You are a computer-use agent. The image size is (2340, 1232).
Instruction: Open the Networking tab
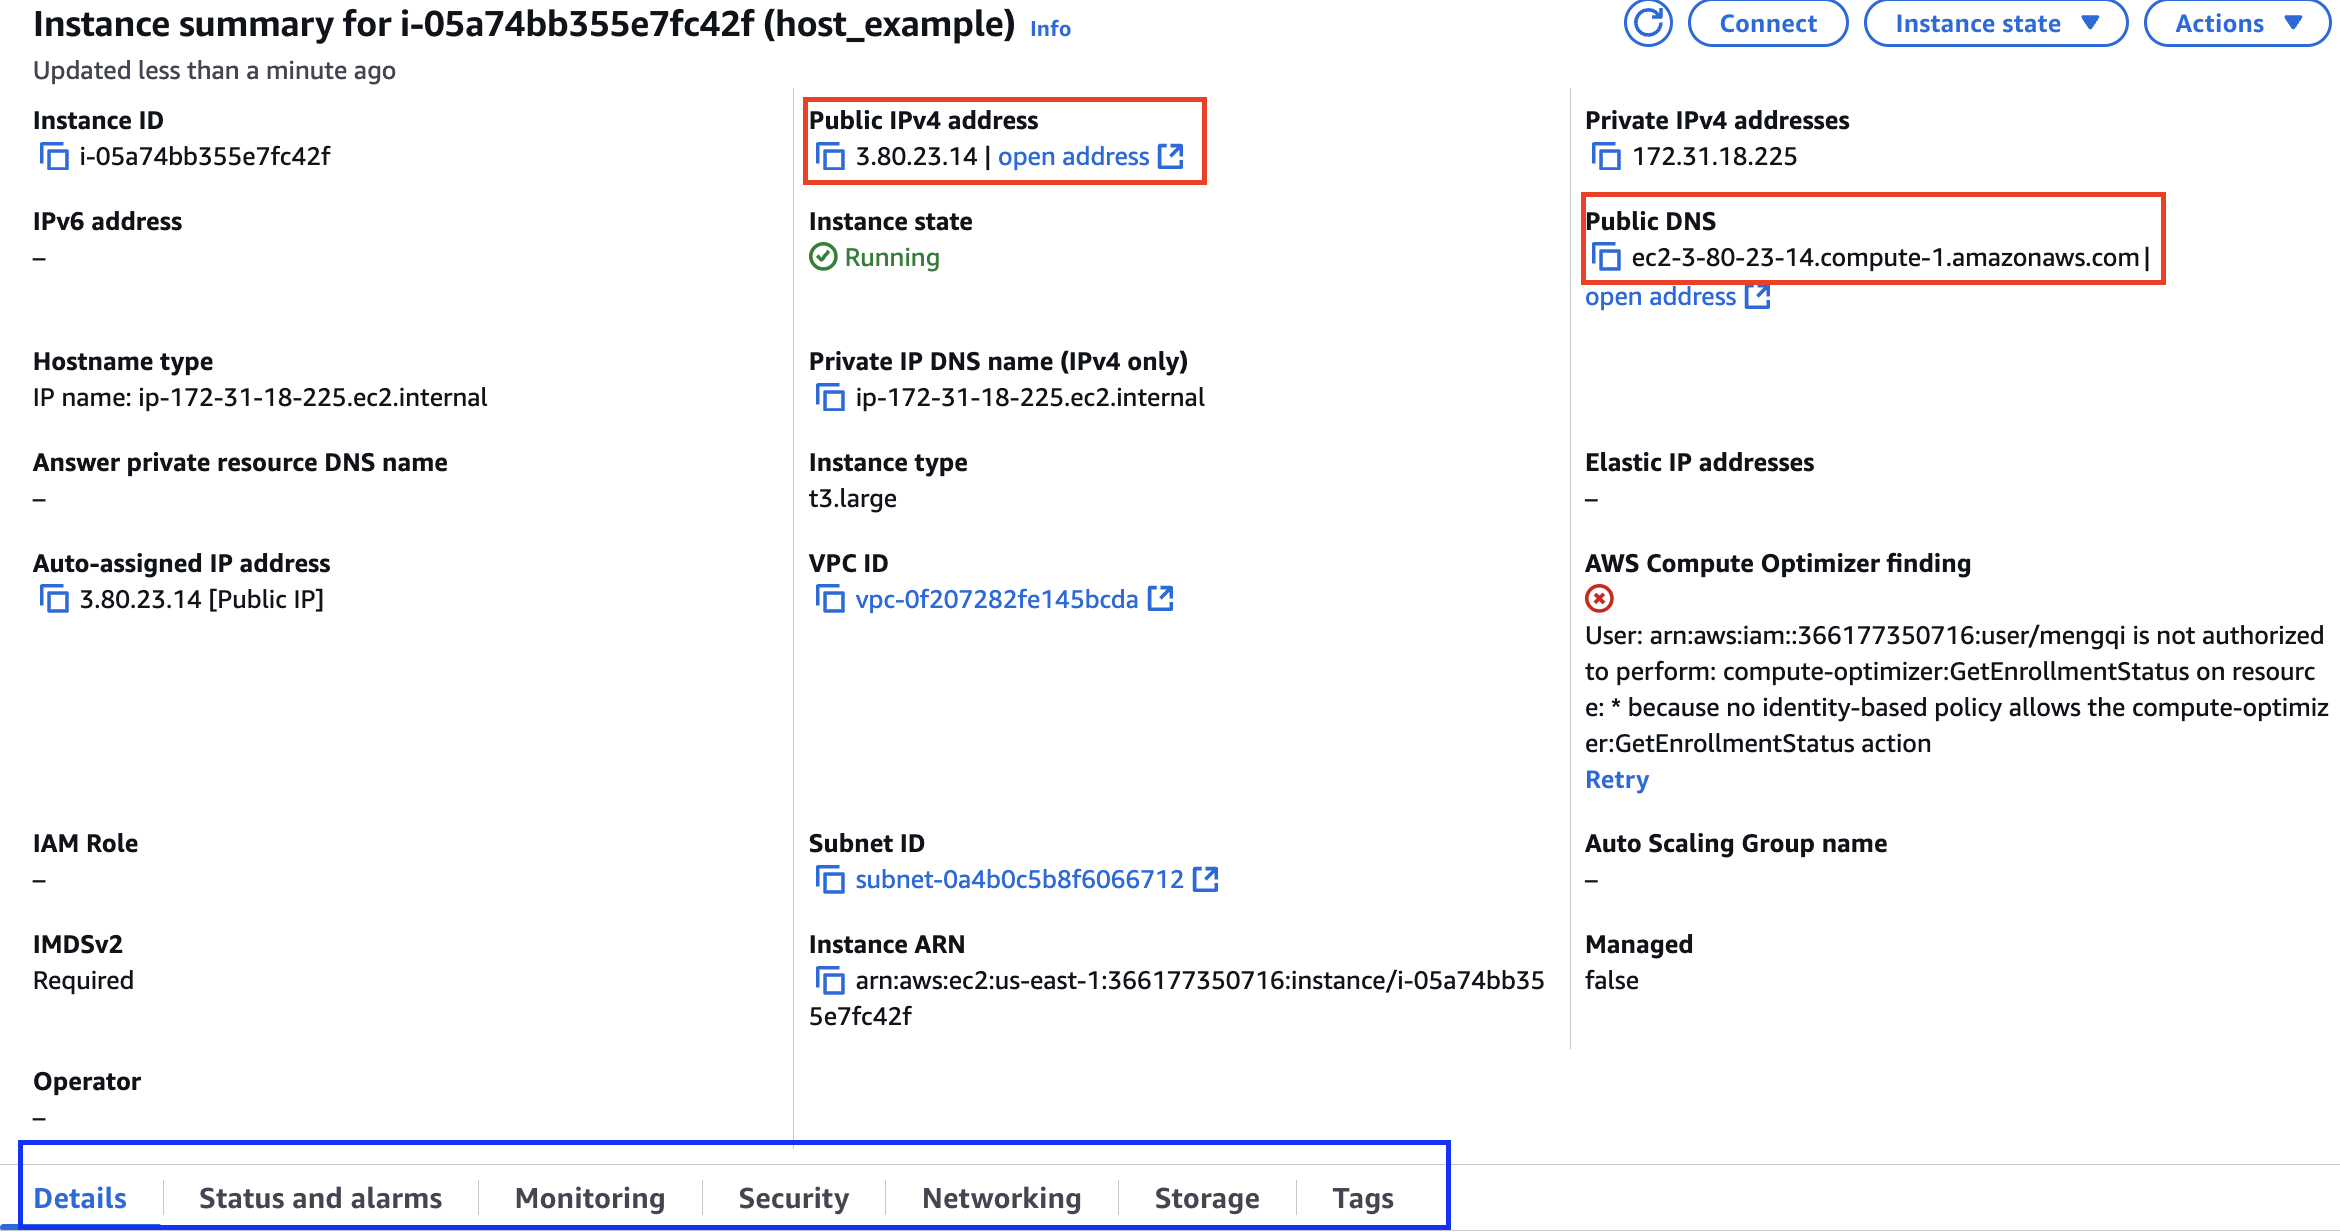[1001, 1198]
